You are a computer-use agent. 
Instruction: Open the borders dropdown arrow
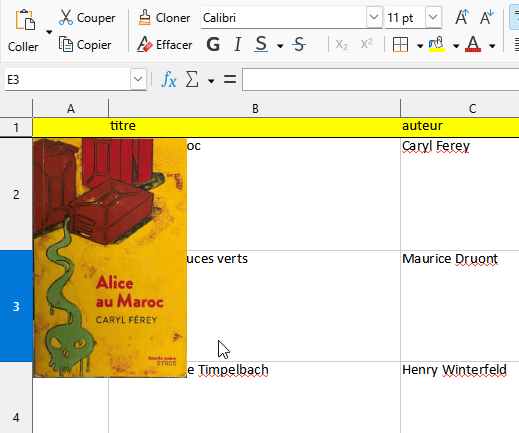point(420,46)
